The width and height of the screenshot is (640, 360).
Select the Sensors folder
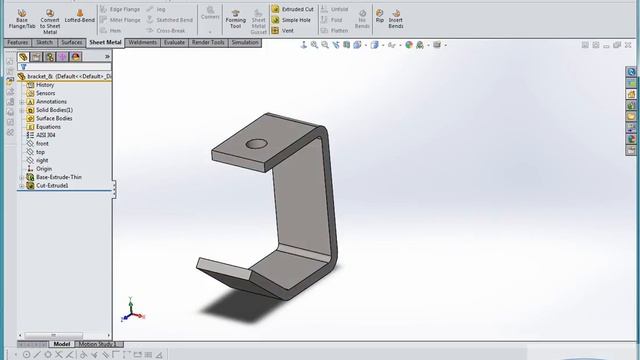point(41,93)
